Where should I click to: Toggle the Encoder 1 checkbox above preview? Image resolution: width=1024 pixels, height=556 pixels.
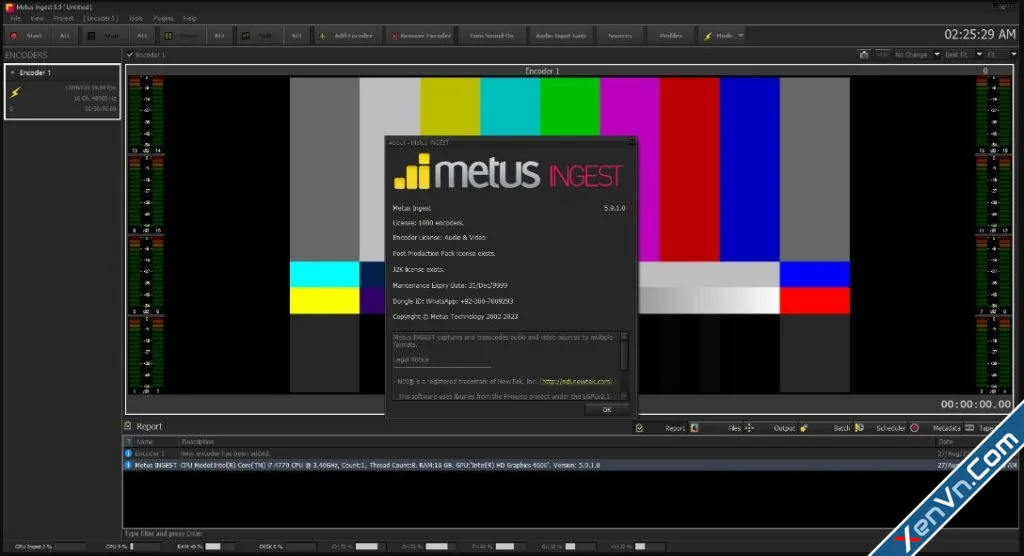(130, 55)
